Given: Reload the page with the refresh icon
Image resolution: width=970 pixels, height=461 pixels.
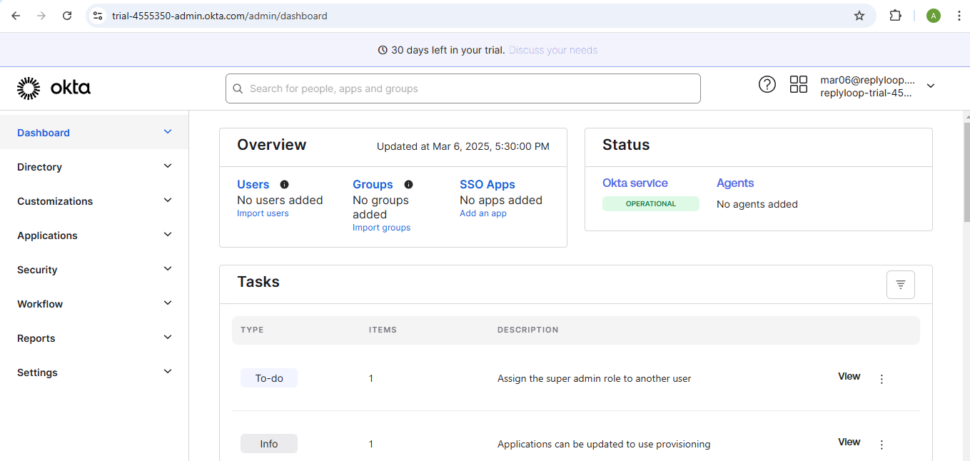Looking at the screenshot, I should [67, 16].
